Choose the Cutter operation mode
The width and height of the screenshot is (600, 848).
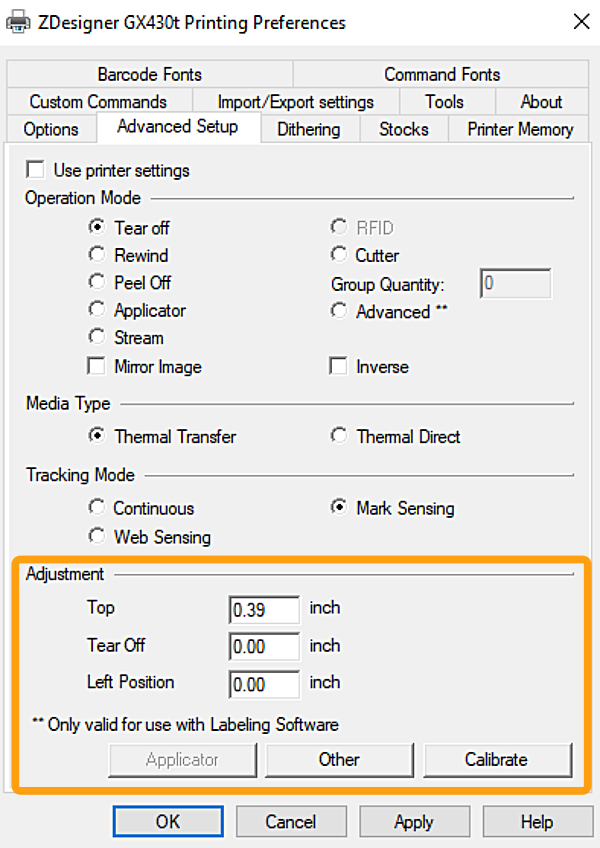[339, 254]
